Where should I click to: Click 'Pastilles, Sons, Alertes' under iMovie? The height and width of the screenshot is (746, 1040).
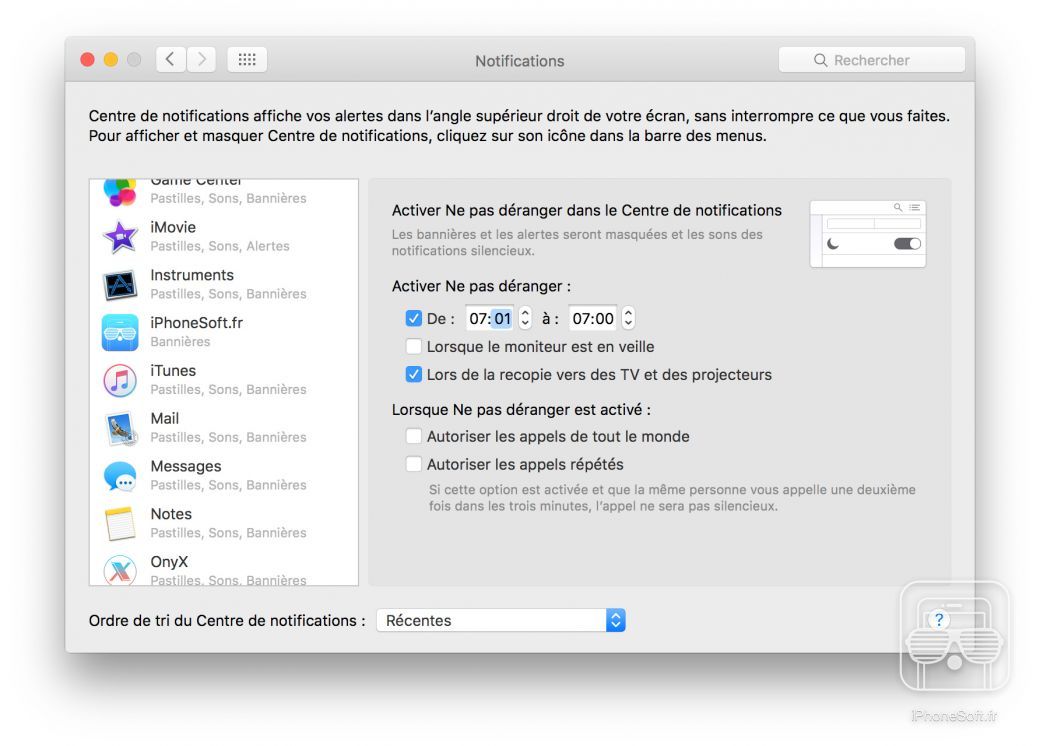click(220, 246)
